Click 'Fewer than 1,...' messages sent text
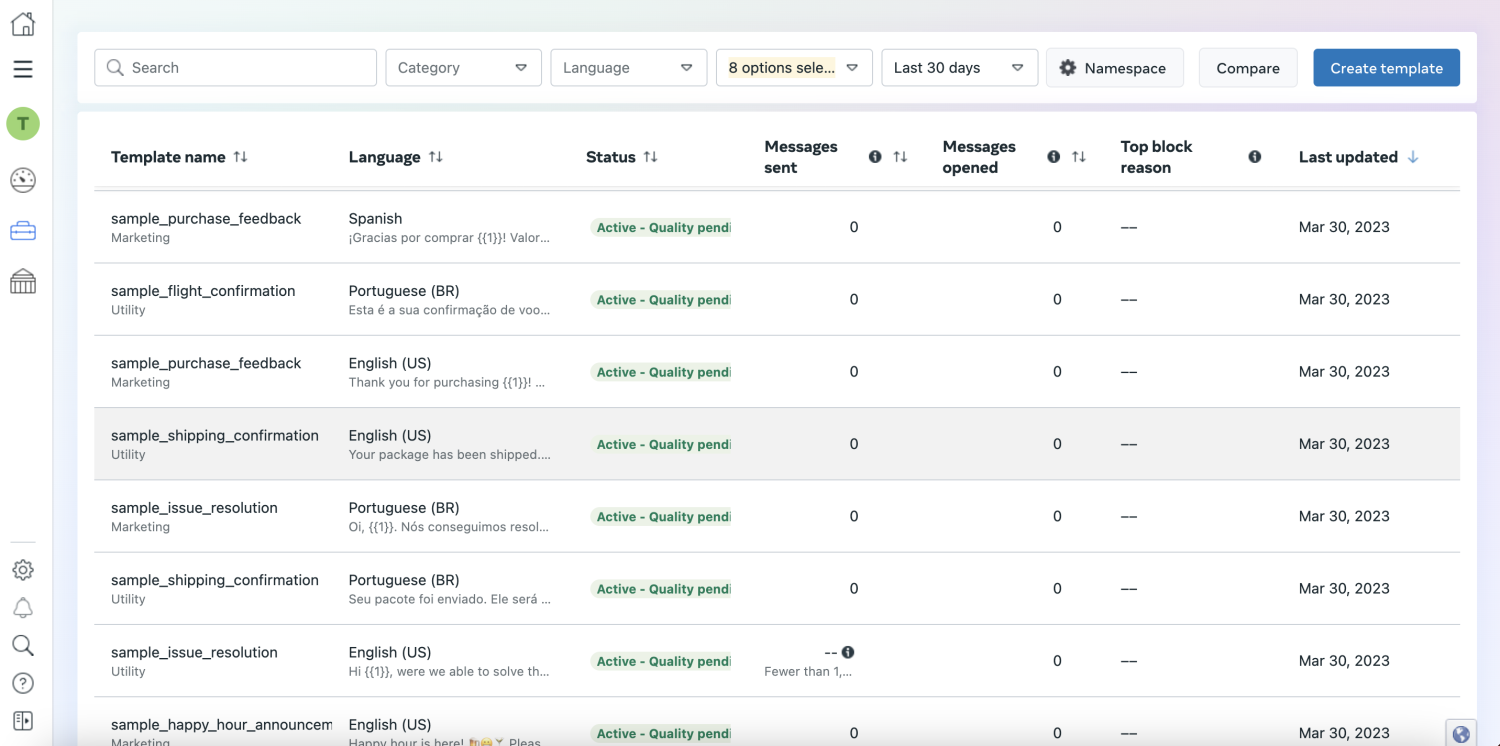This screenshot has height=746, width=1500. (x=808, y=672)
